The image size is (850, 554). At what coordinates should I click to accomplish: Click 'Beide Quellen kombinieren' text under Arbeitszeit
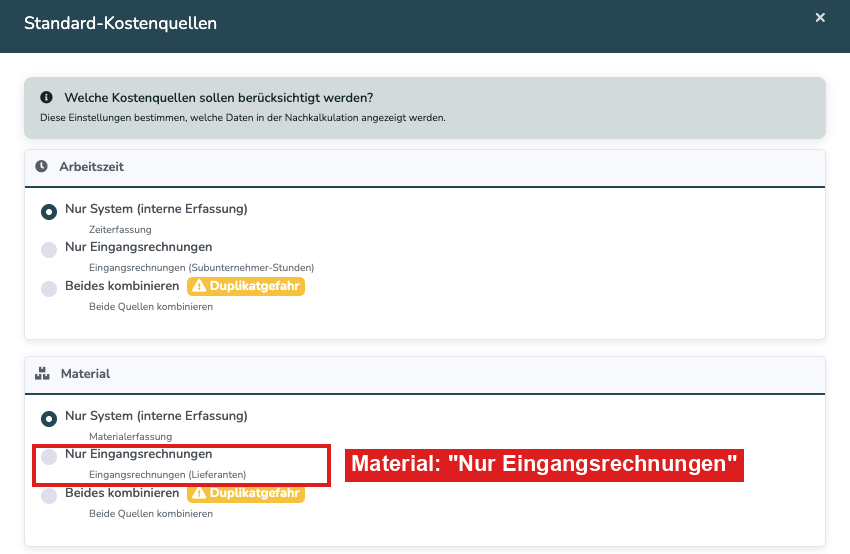click(151, 307)
